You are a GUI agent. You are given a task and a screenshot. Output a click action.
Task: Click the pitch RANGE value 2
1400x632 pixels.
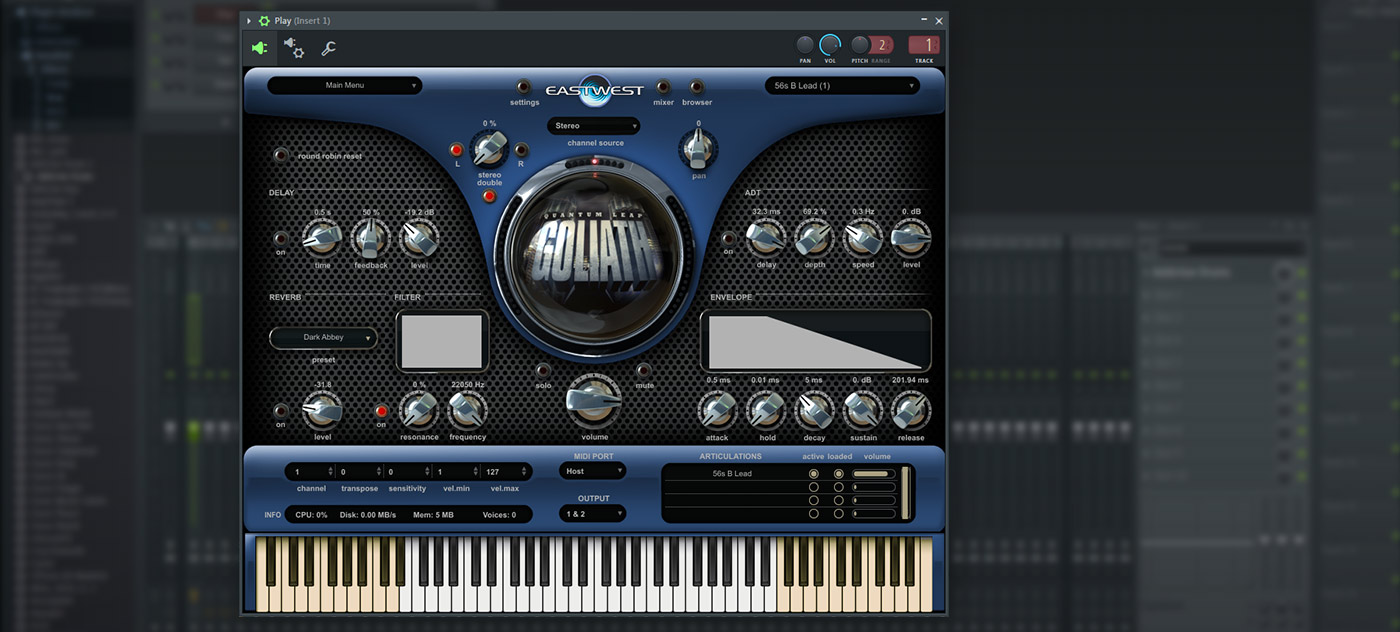pyautogui.click(x=881, y=45)
